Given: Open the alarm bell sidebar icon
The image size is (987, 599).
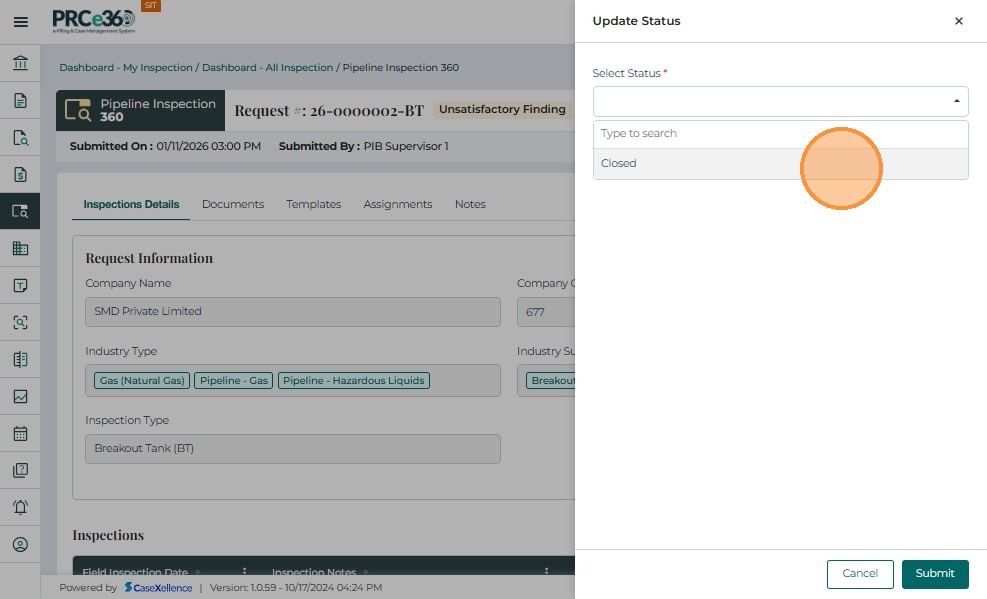Looking at the screenshot, I should pos(20,507).
